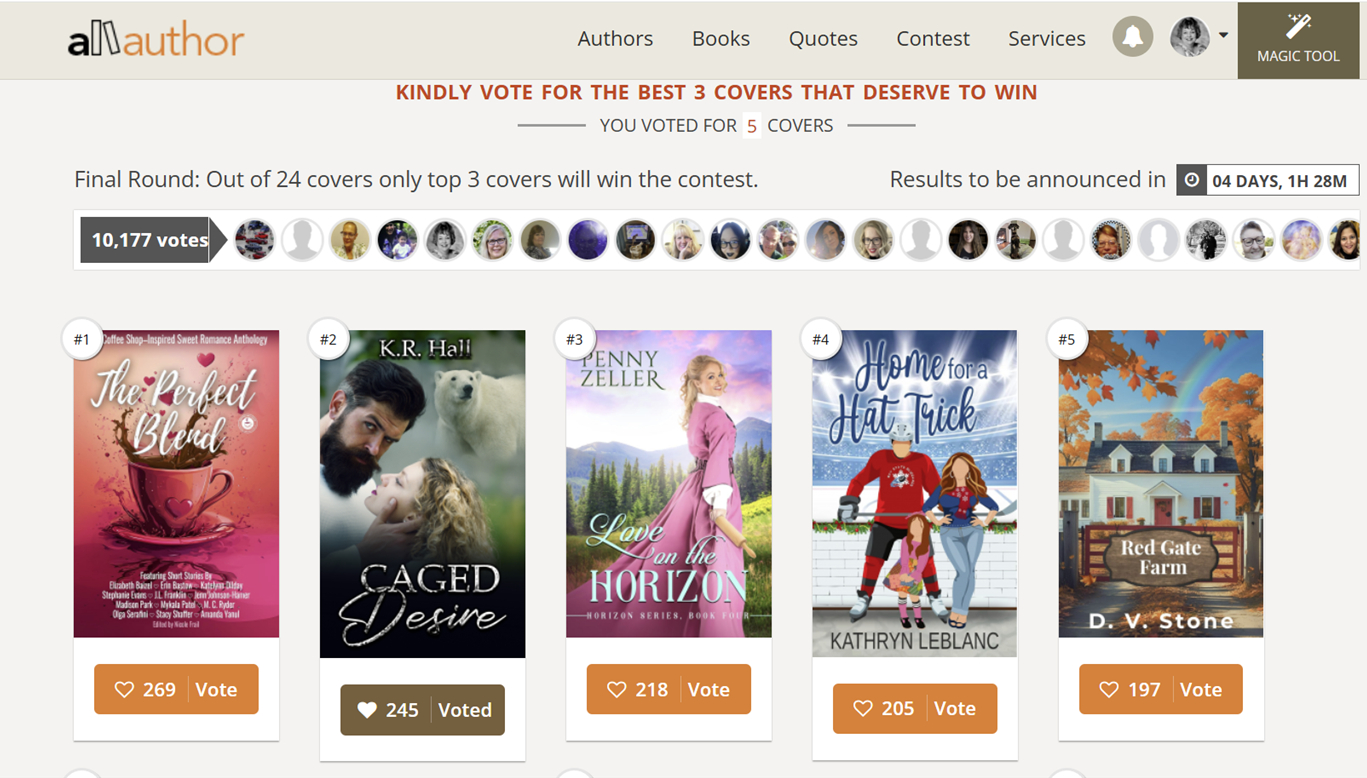Open the notifications bell icon
The width and height of the screenshot is (1367, 778).
click(x=1133, y=38)
